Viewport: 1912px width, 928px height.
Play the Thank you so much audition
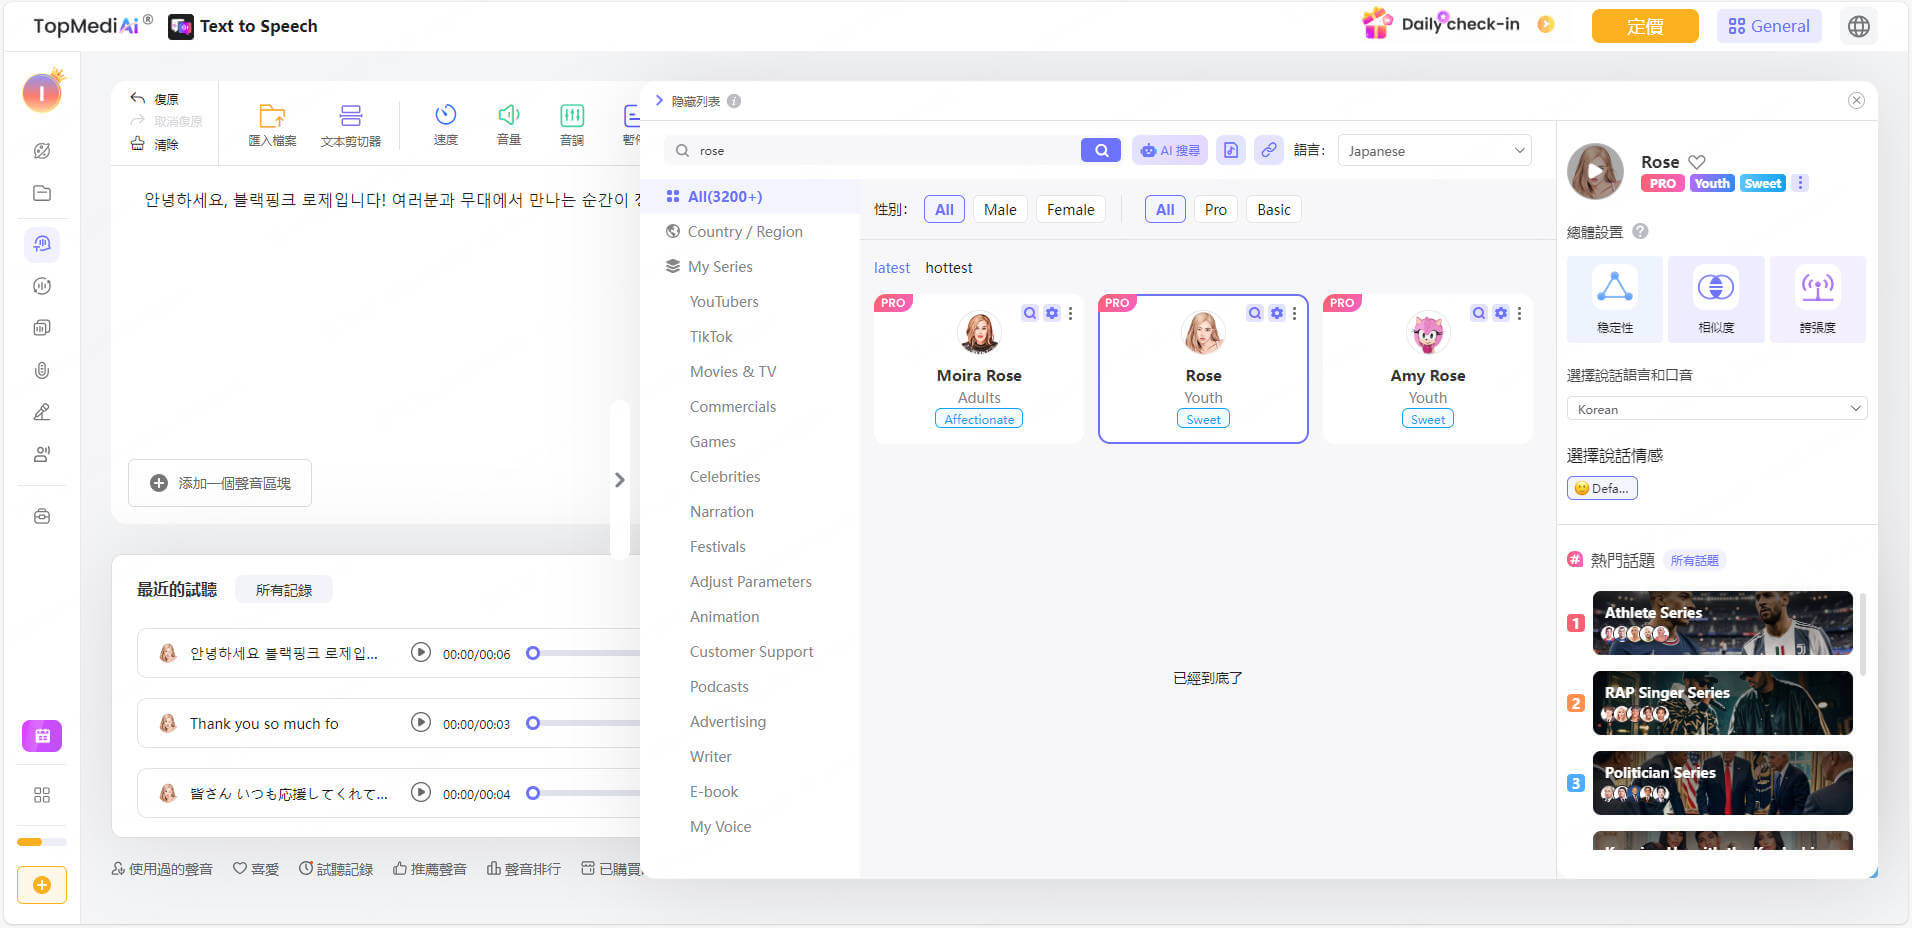point(421,722)
